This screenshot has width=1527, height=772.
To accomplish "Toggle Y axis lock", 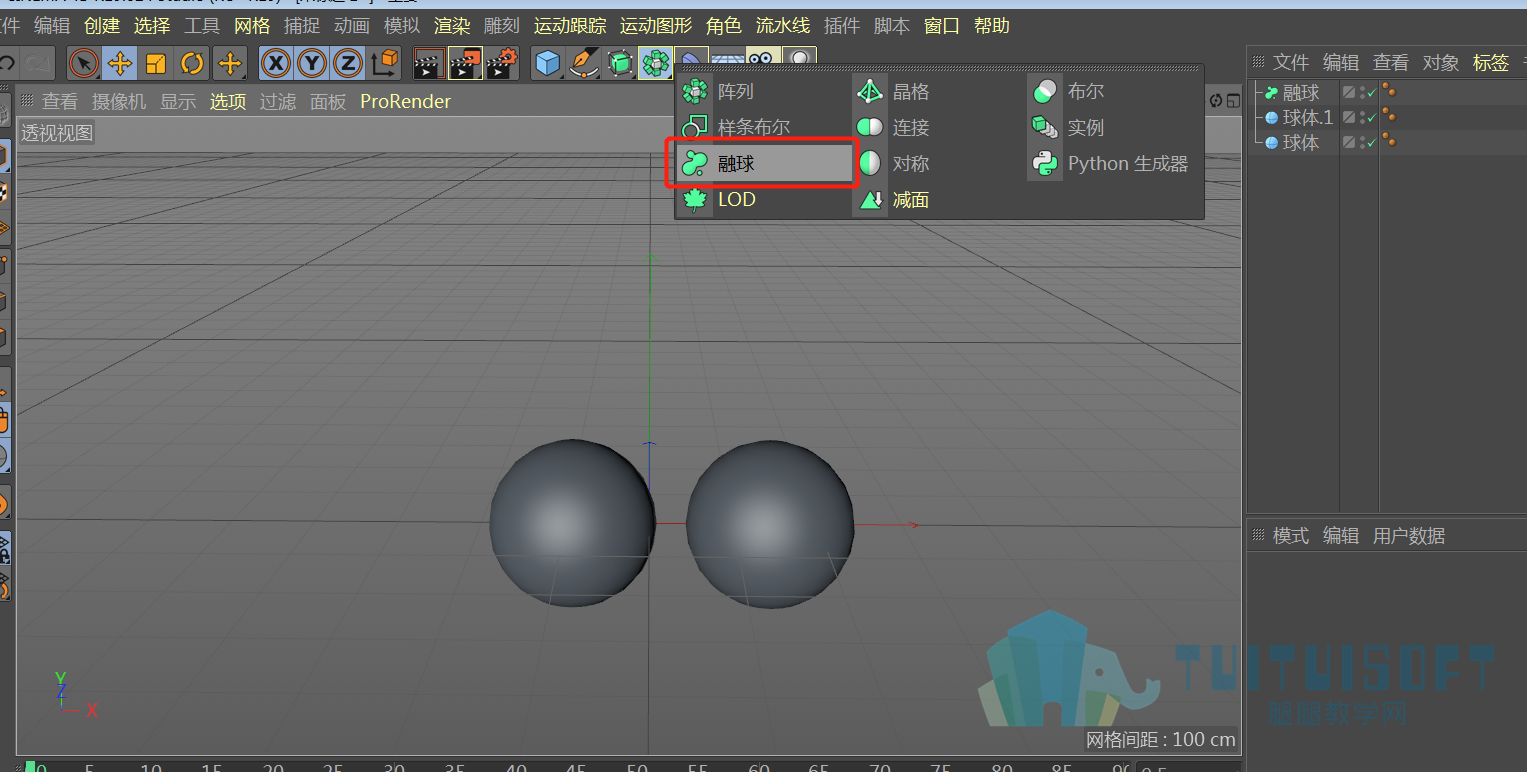I will (x=312, y=64).
